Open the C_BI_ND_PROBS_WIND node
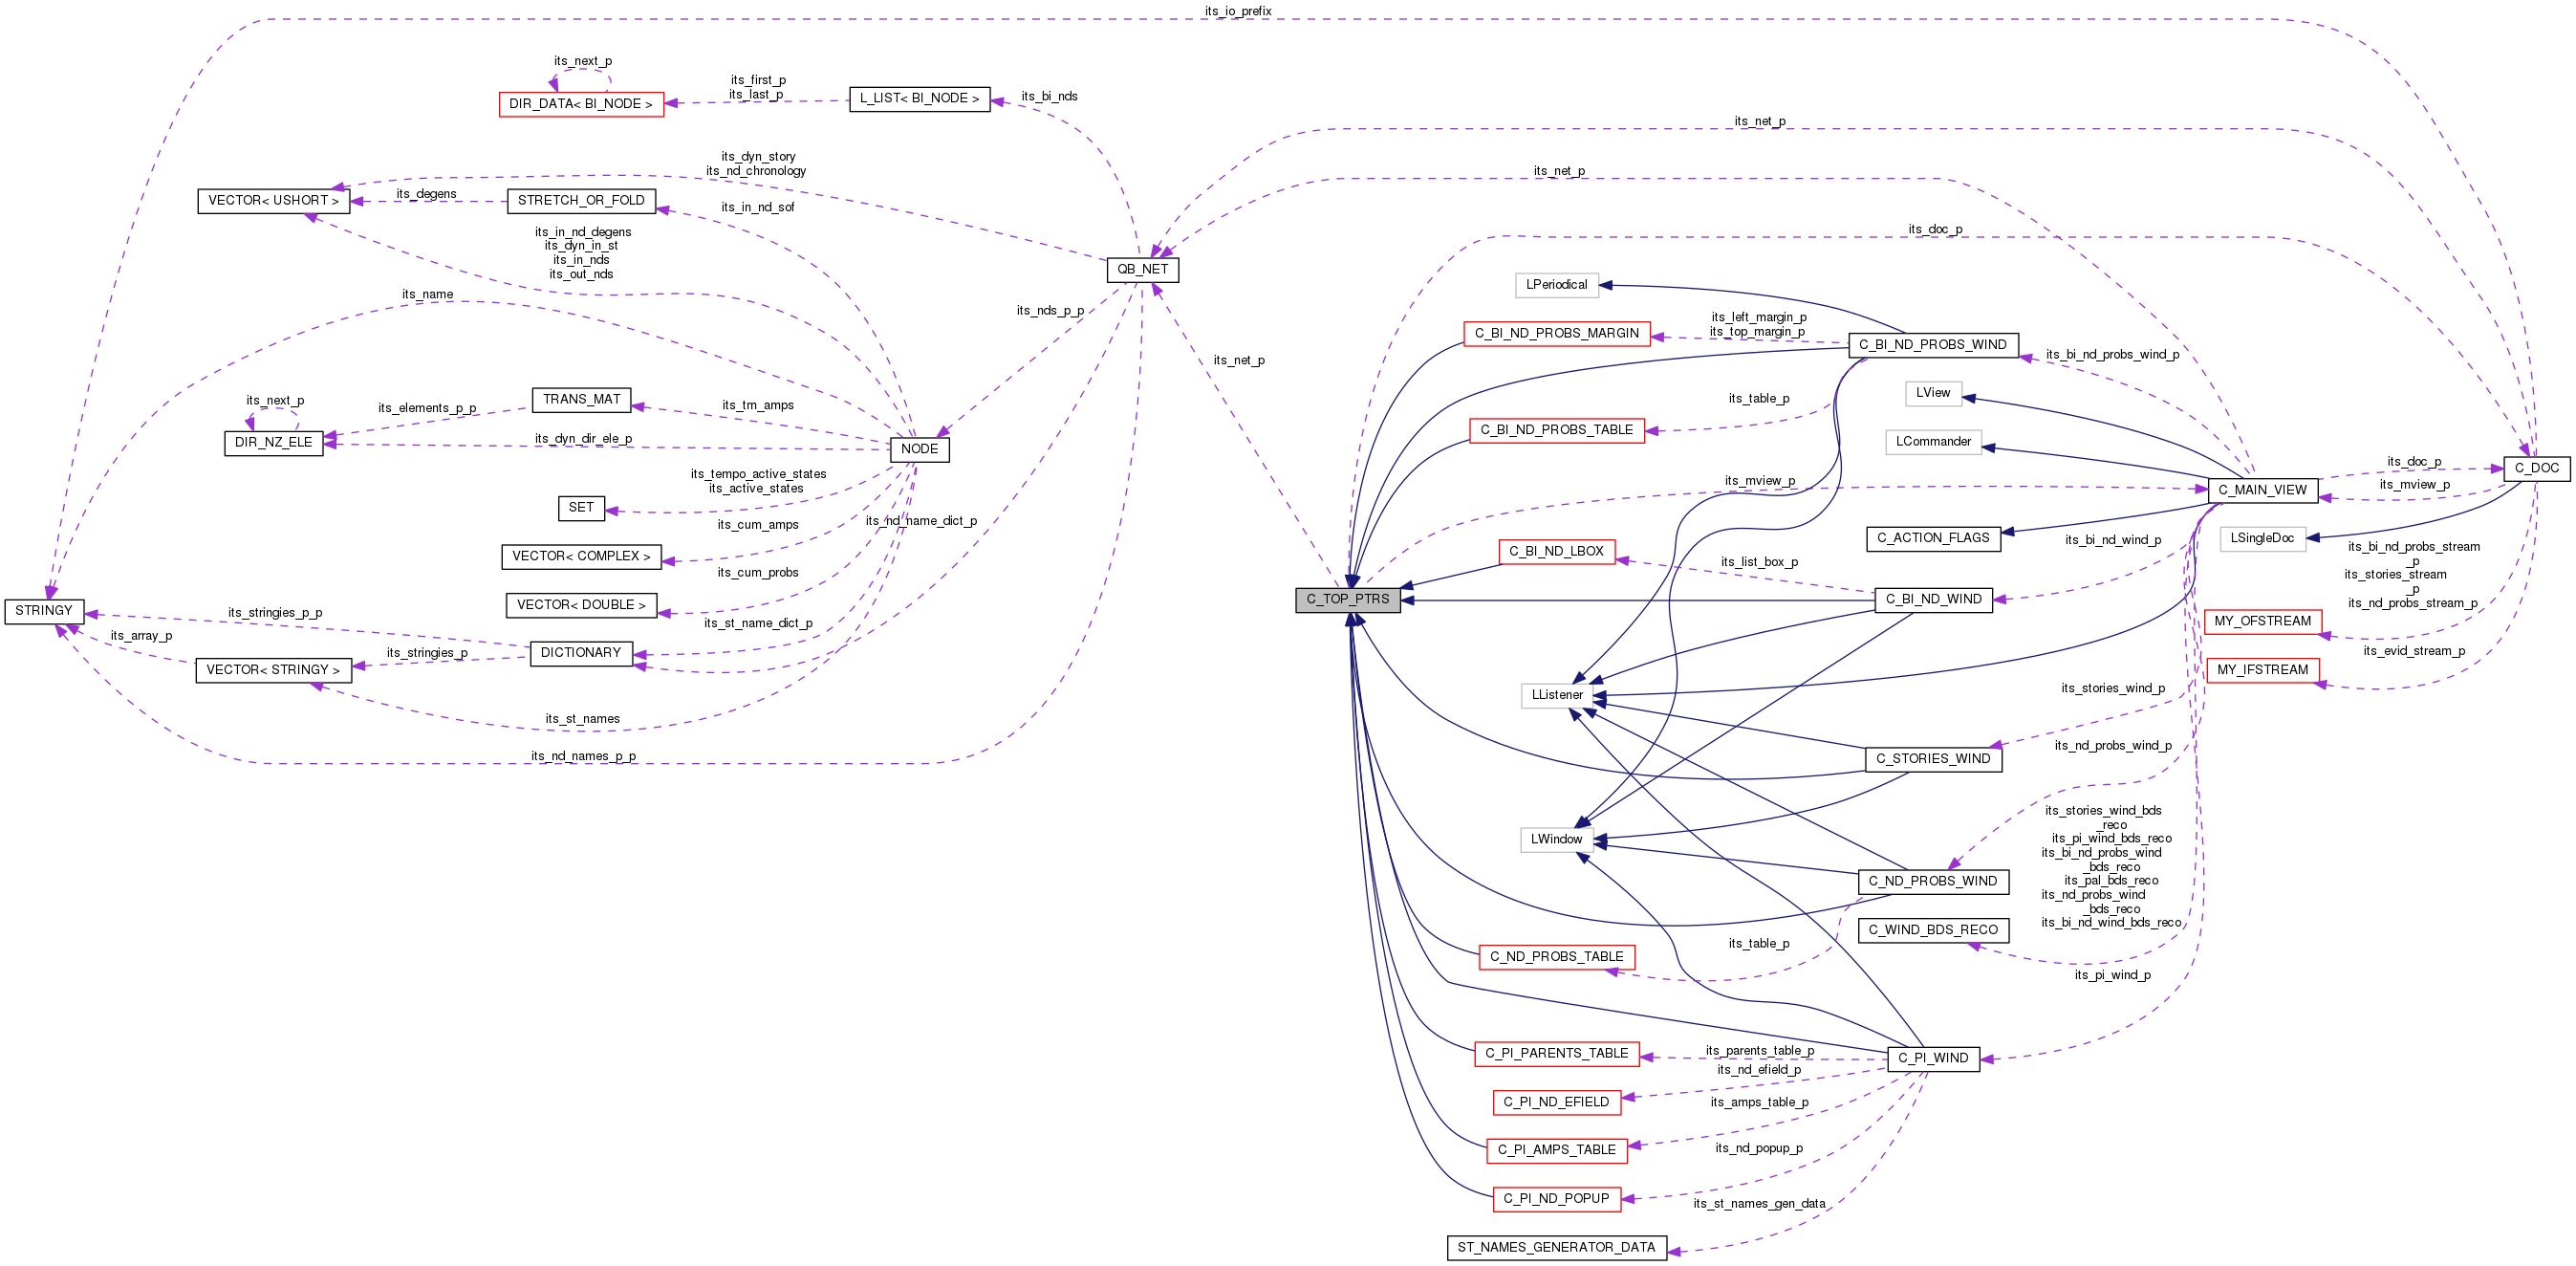The width and height of the screenshot is (2576, 1266). point(1932,345)
